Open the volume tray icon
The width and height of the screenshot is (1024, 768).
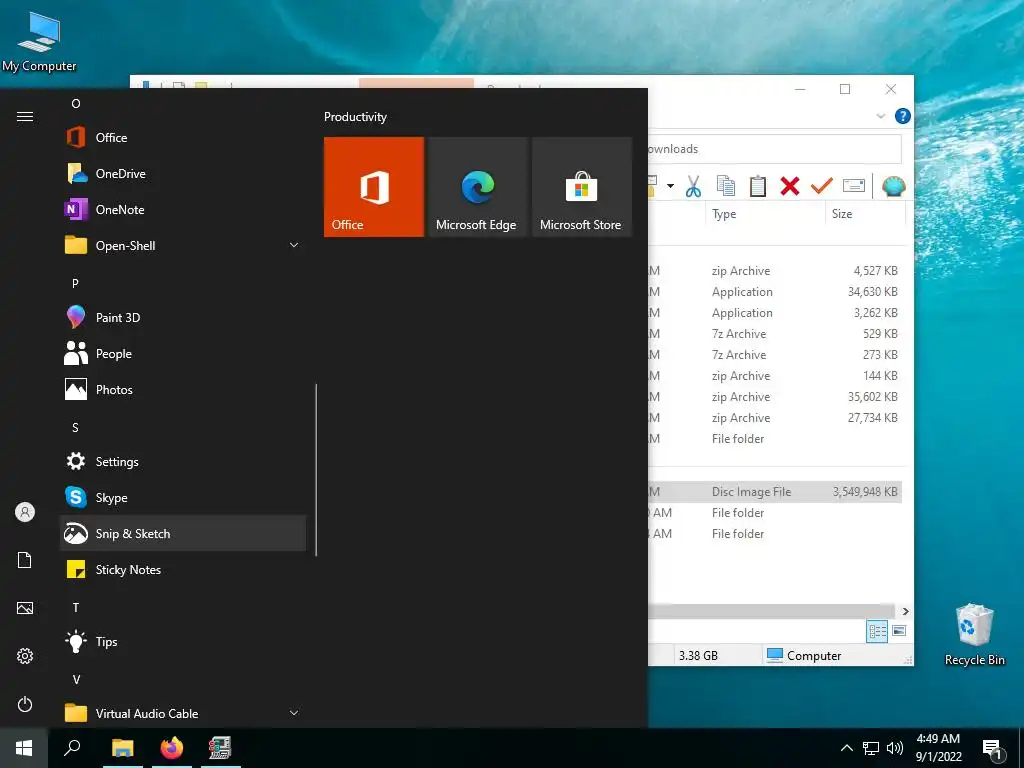(x=895, y=748)
